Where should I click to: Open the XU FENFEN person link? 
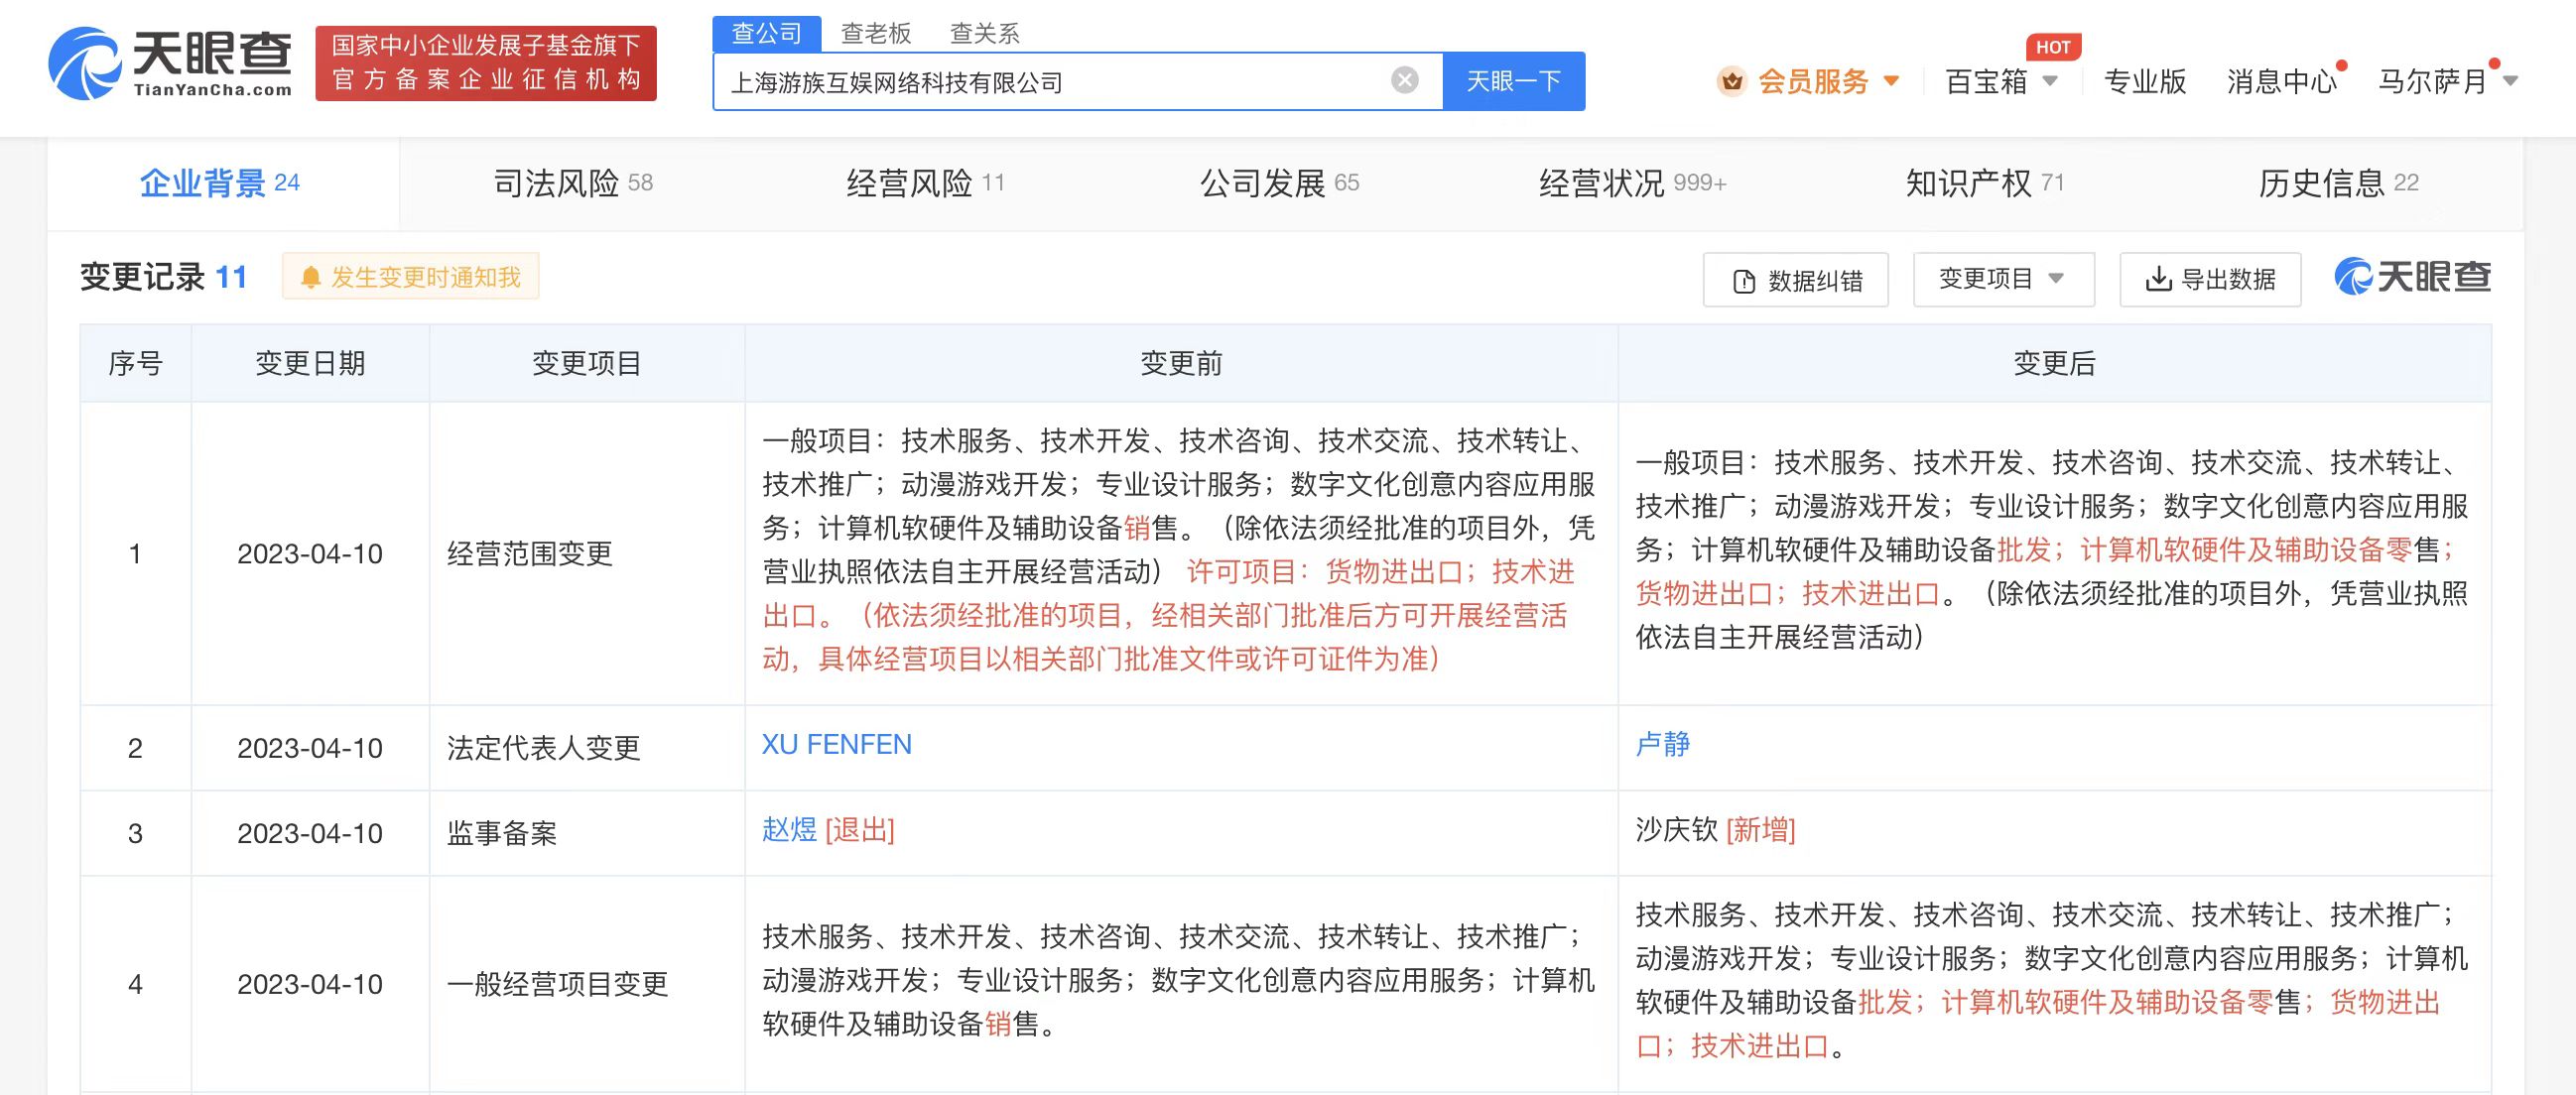click(836, 744)
